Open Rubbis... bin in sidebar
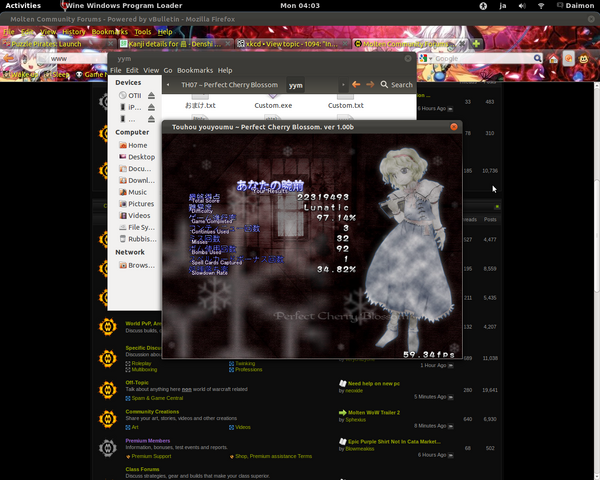600x480 pixels. 138,239
